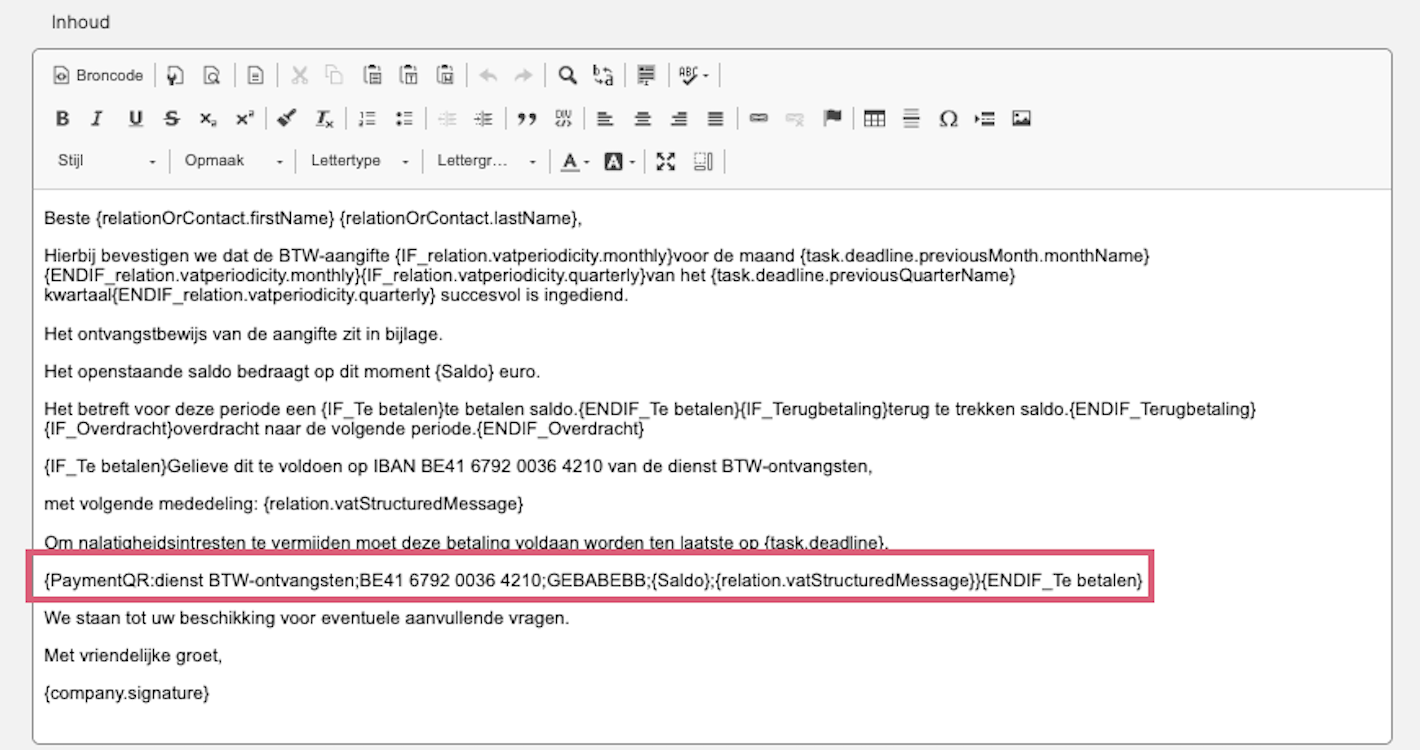This screenshot has width=1420, height=750.
Task: Click the Beste greeting line
Action: point(313,217)
